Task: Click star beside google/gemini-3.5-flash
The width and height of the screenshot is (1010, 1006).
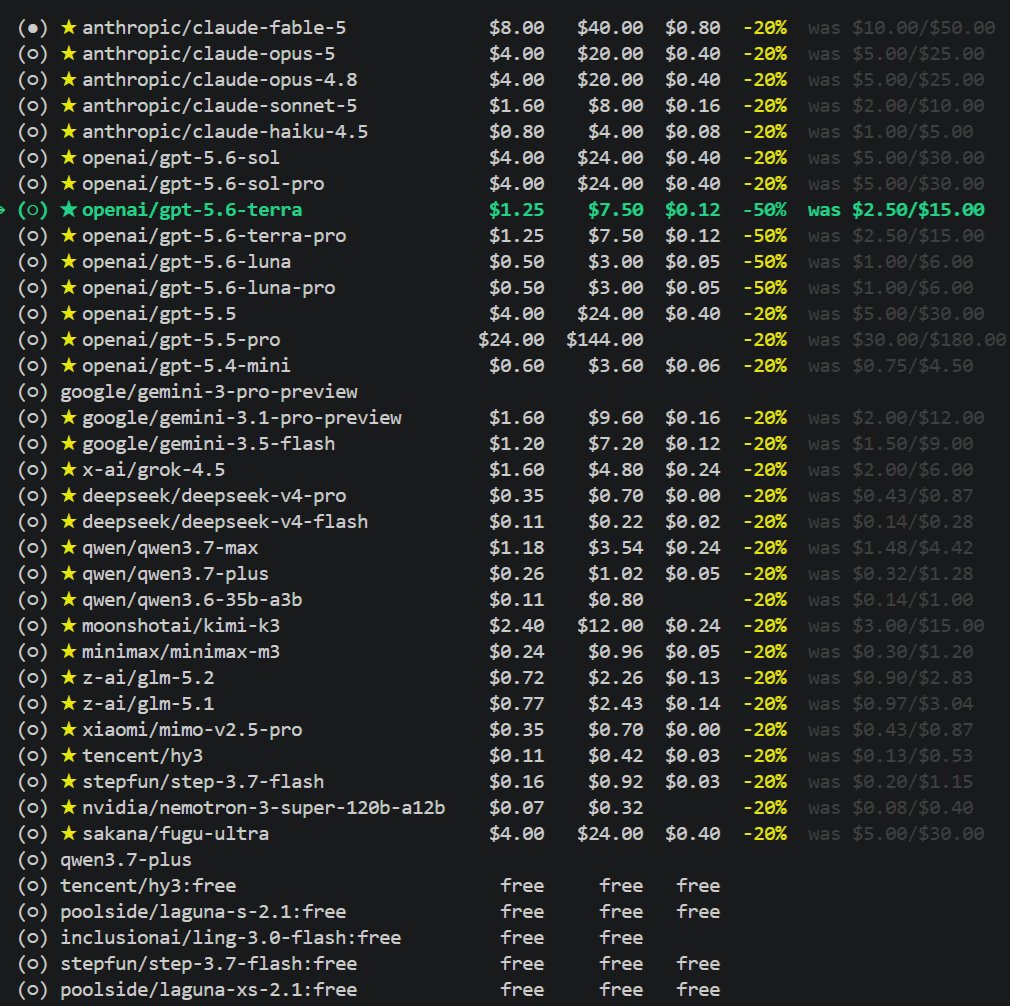Action: pos(68,444)
